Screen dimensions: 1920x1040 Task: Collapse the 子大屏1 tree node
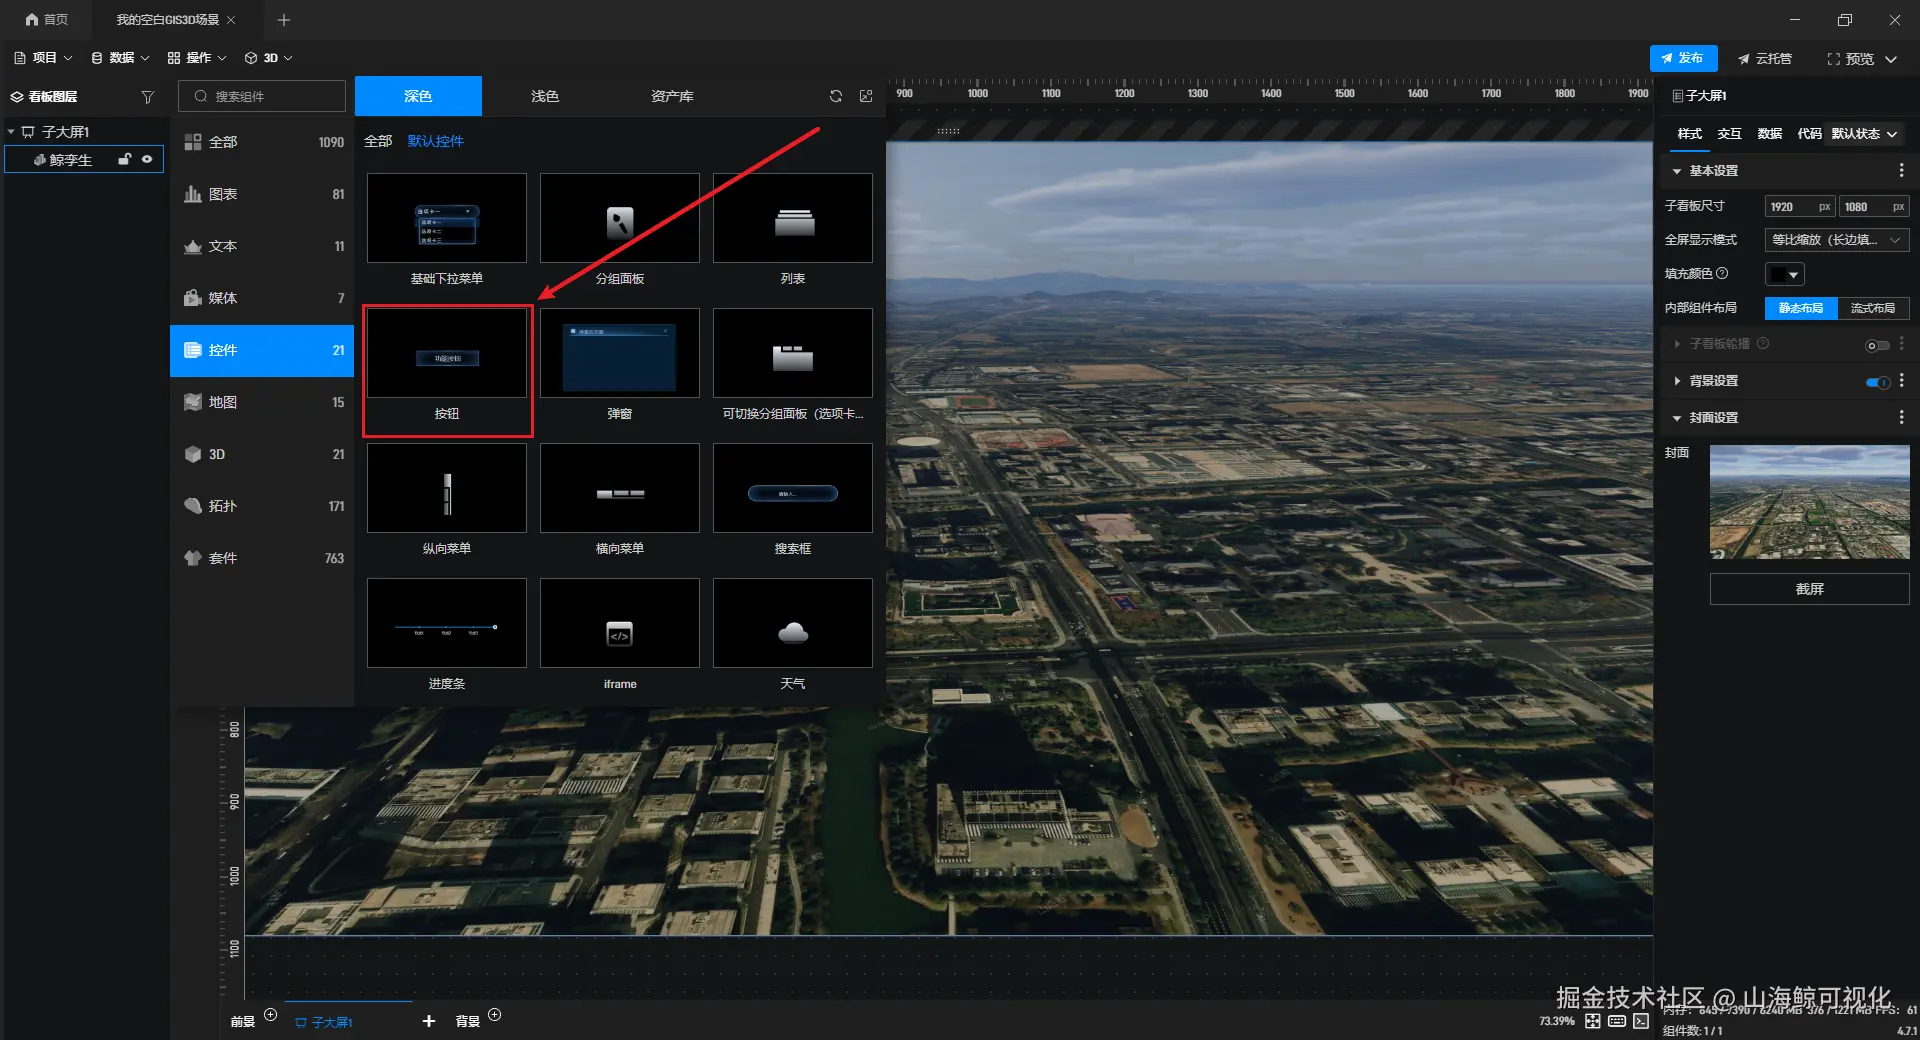pyautogui.click(x=11, y=132)
